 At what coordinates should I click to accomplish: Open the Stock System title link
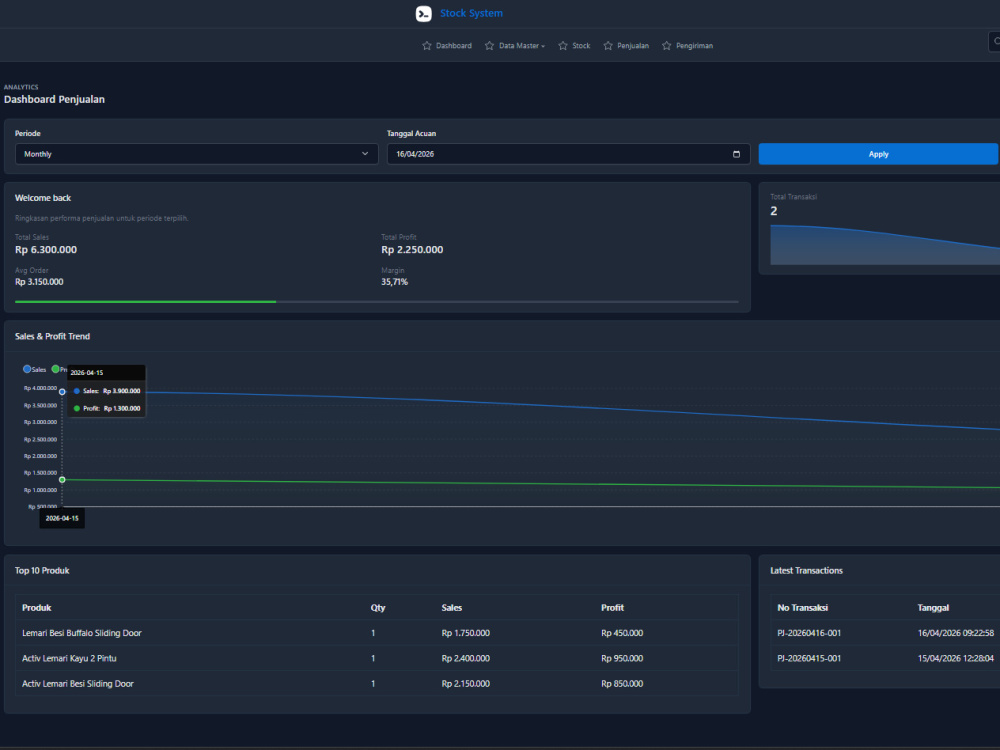point(471,13)
